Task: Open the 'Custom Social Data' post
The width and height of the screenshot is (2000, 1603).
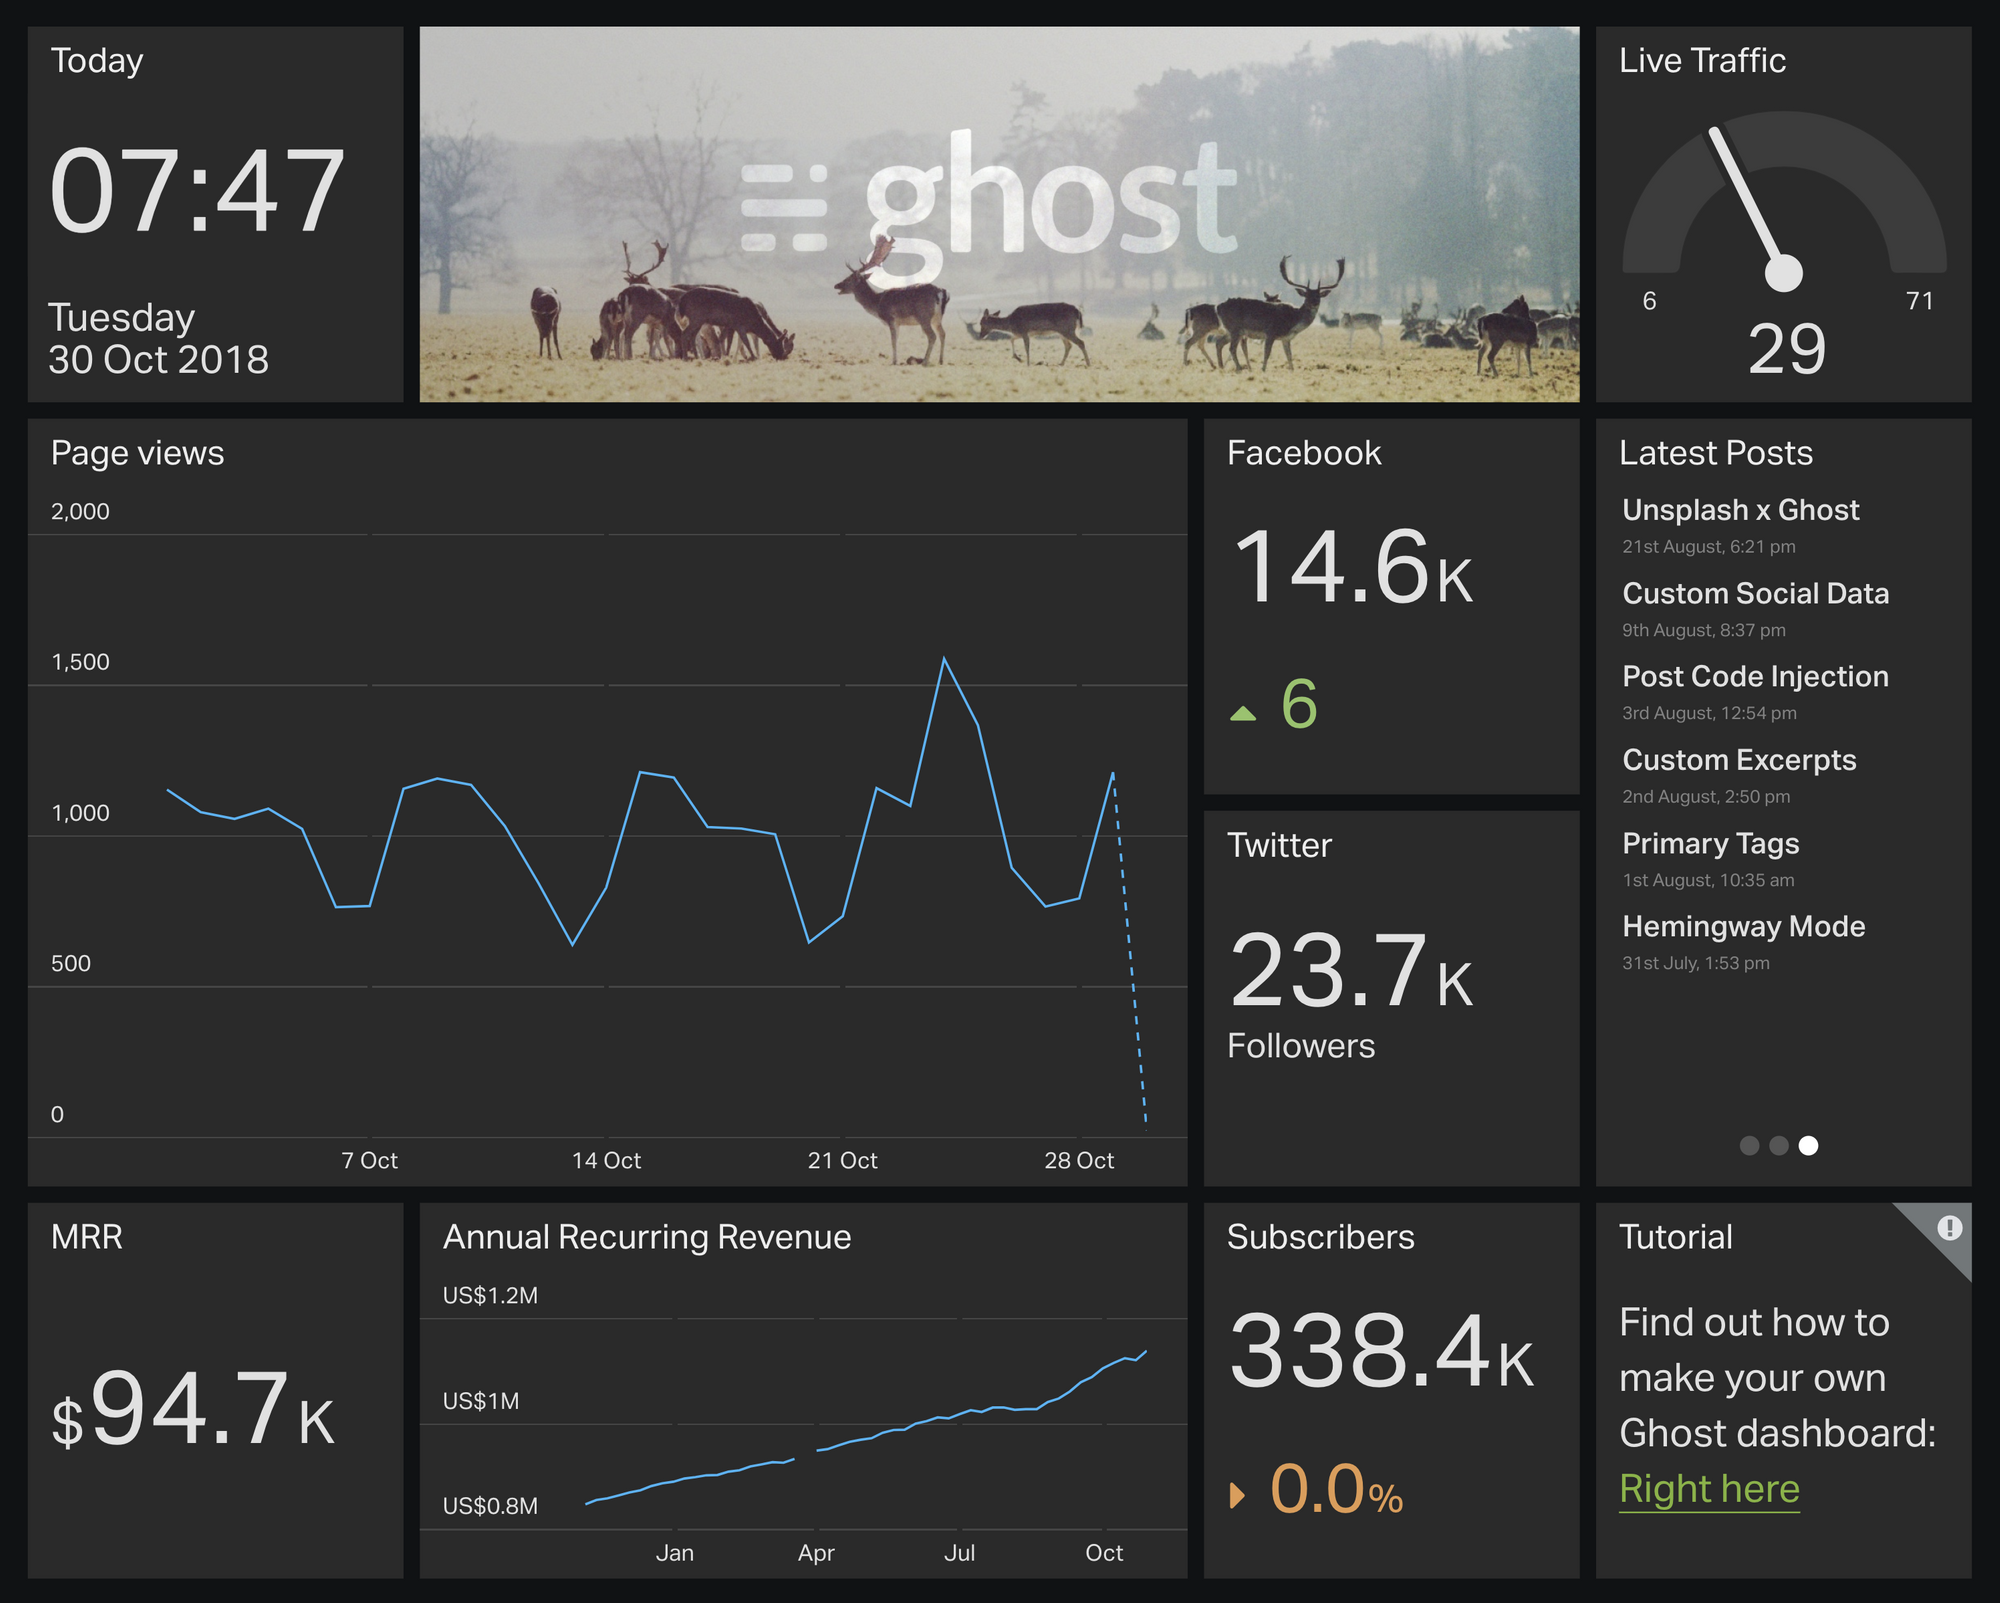Action: (x=1755, y=593)
